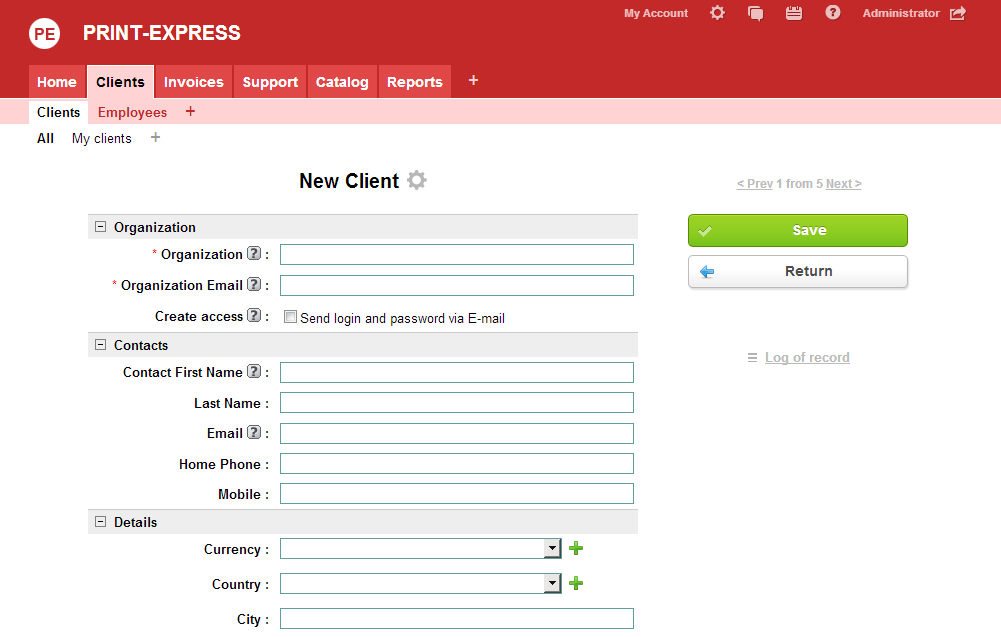Click the Return button
1001x637 pixels.
point(797,271)
